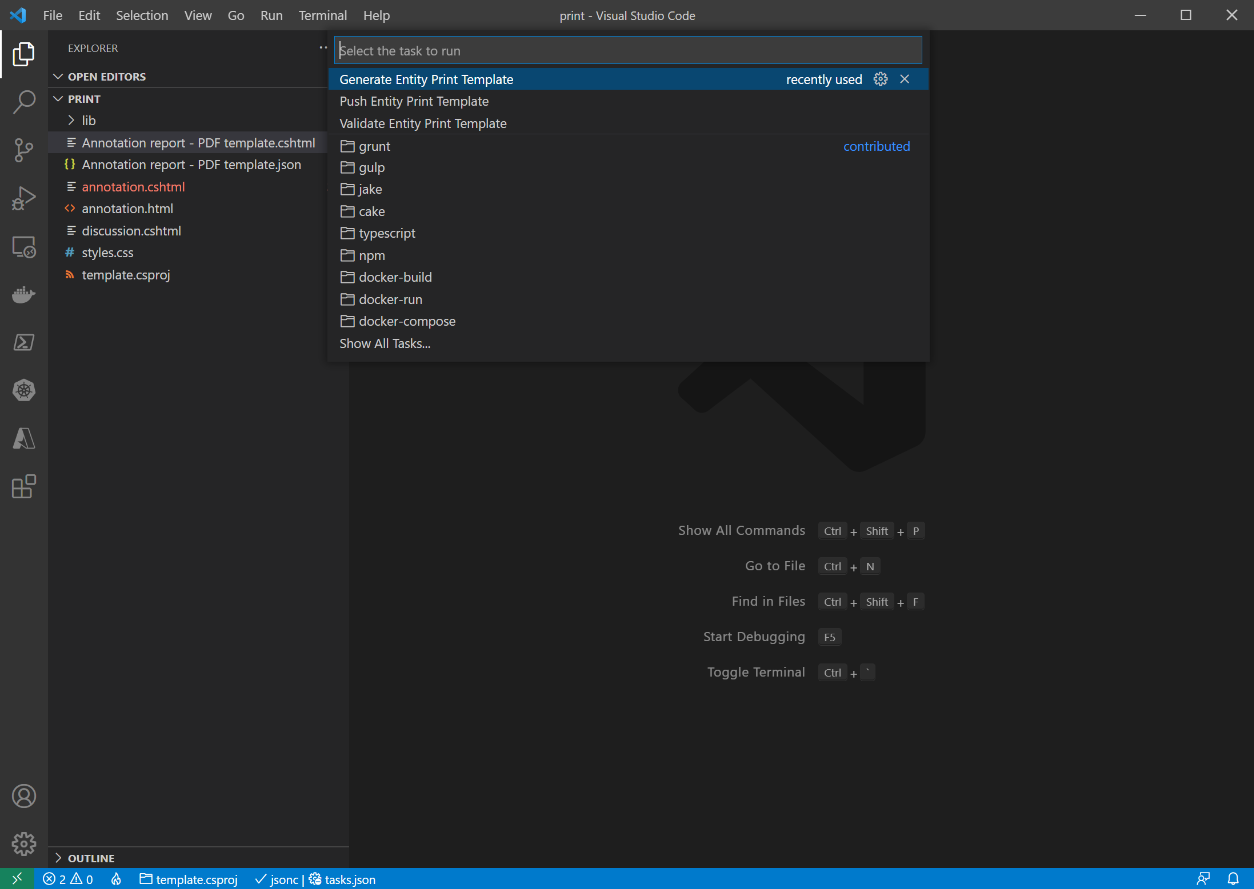Open the Help menu
1254x889 pixels.
376,15
